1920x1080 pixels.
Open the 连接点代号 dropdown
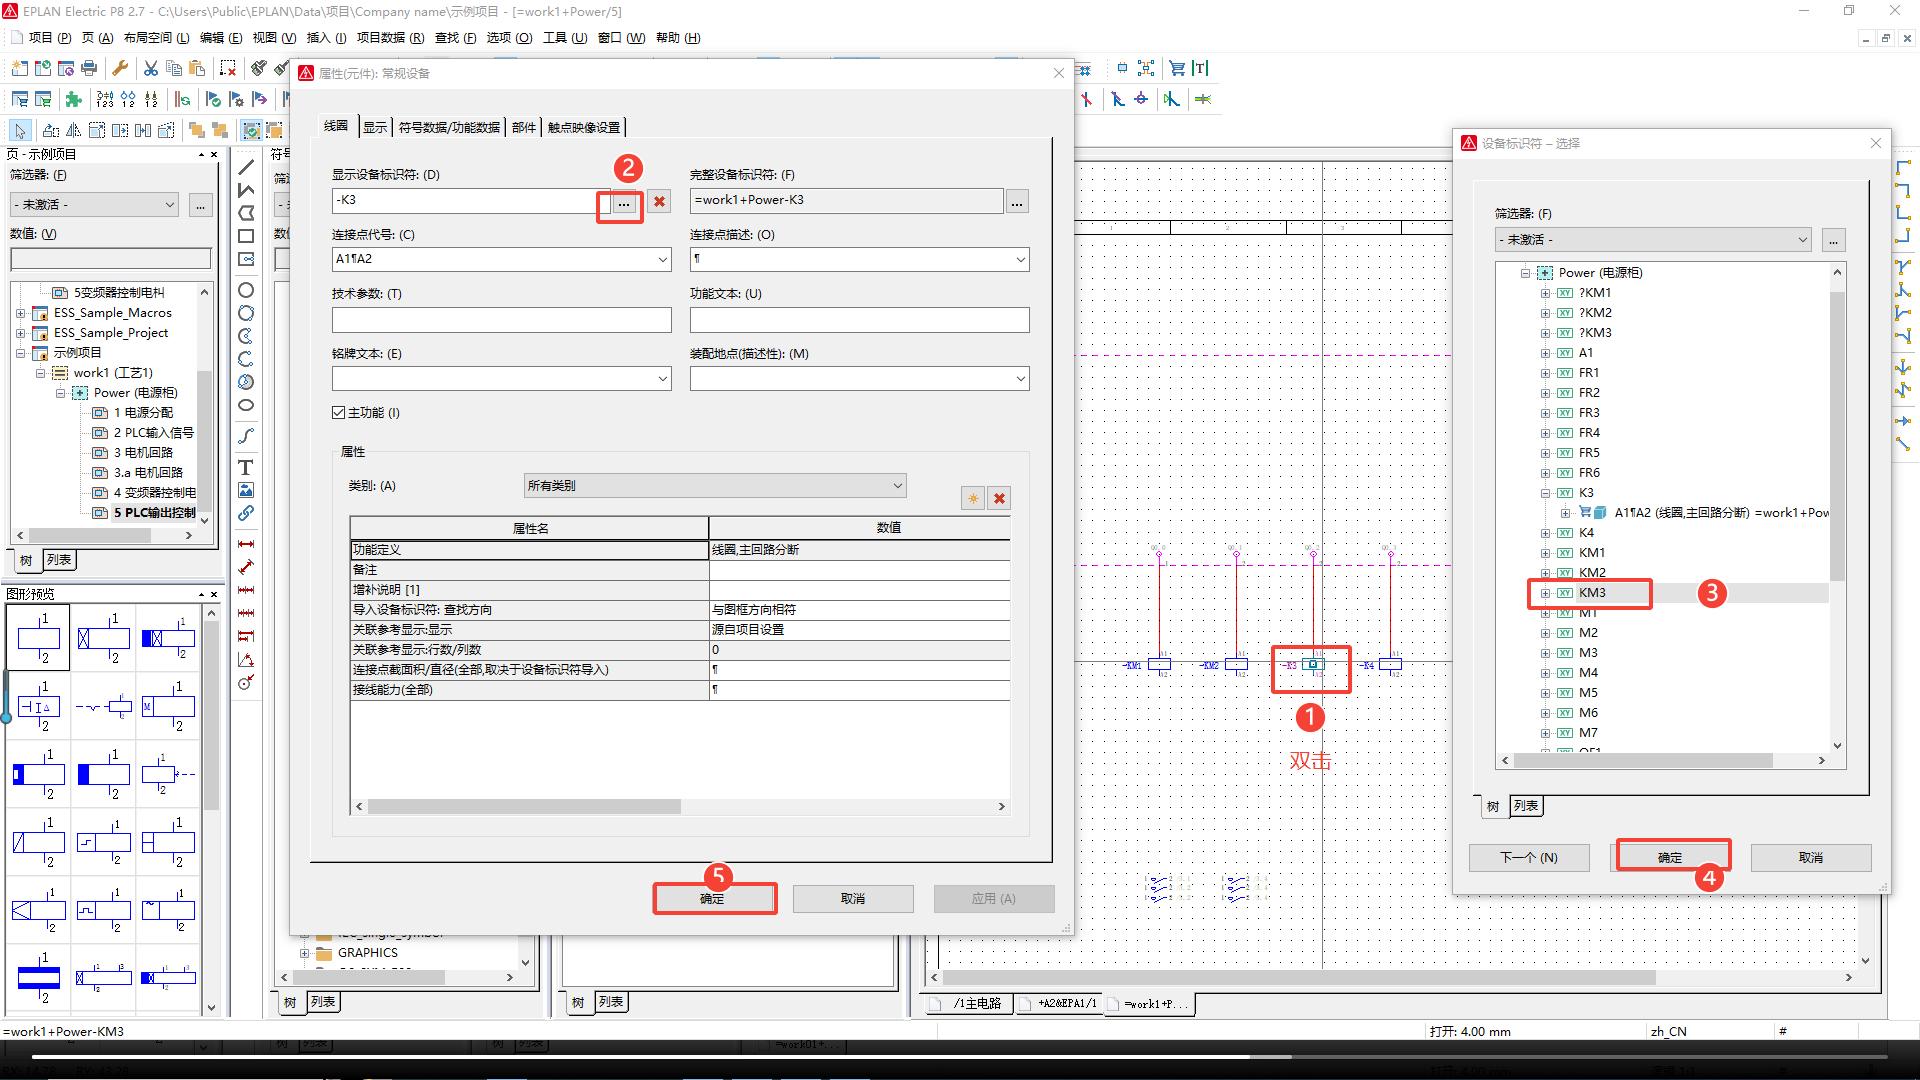tap(662, 259)
